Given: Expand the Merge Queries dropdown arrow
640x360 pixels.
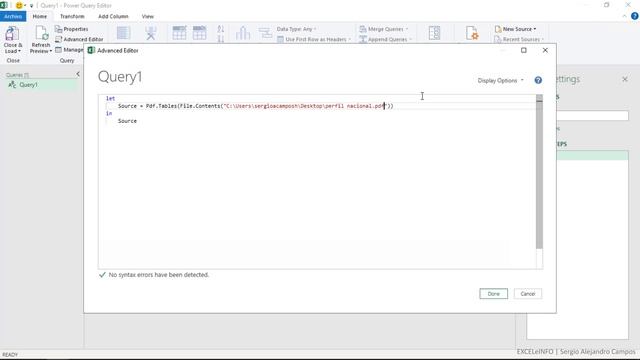Looking at the screenshot, I should (x=407, y=29).
